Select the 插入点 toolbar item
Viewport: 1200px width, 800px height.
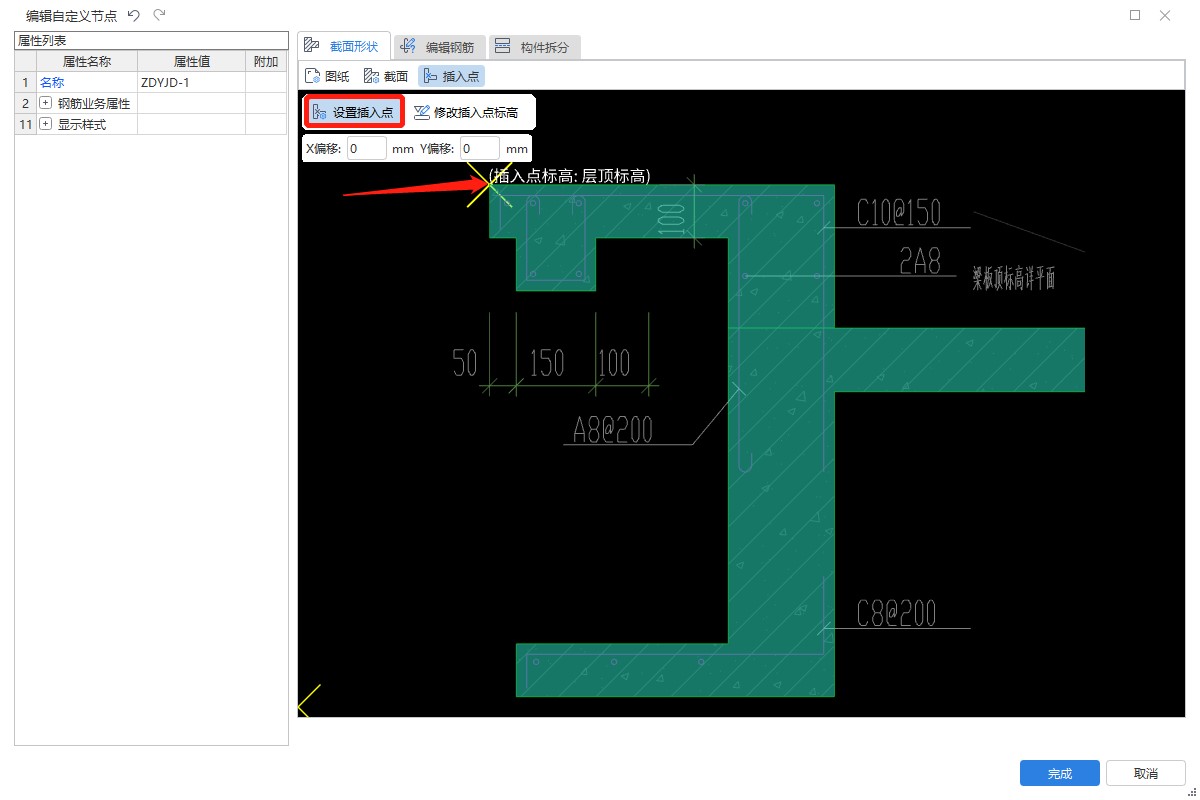click(451, 75)
